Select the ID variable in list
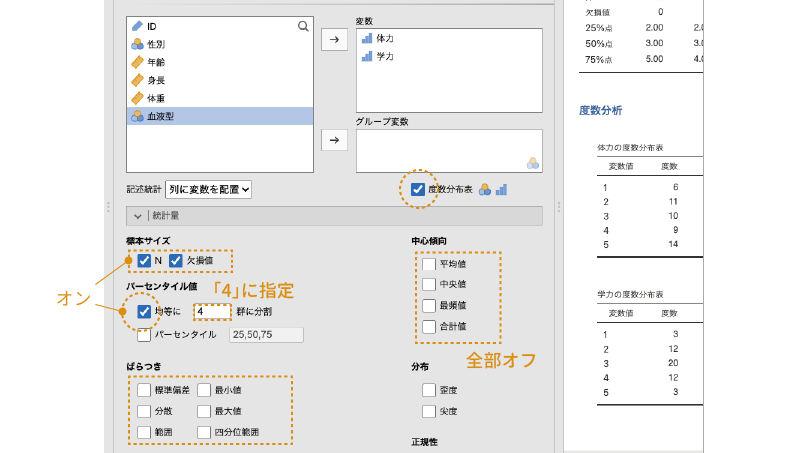This screenshot has height=453, width=800. [x=150, y=26]
